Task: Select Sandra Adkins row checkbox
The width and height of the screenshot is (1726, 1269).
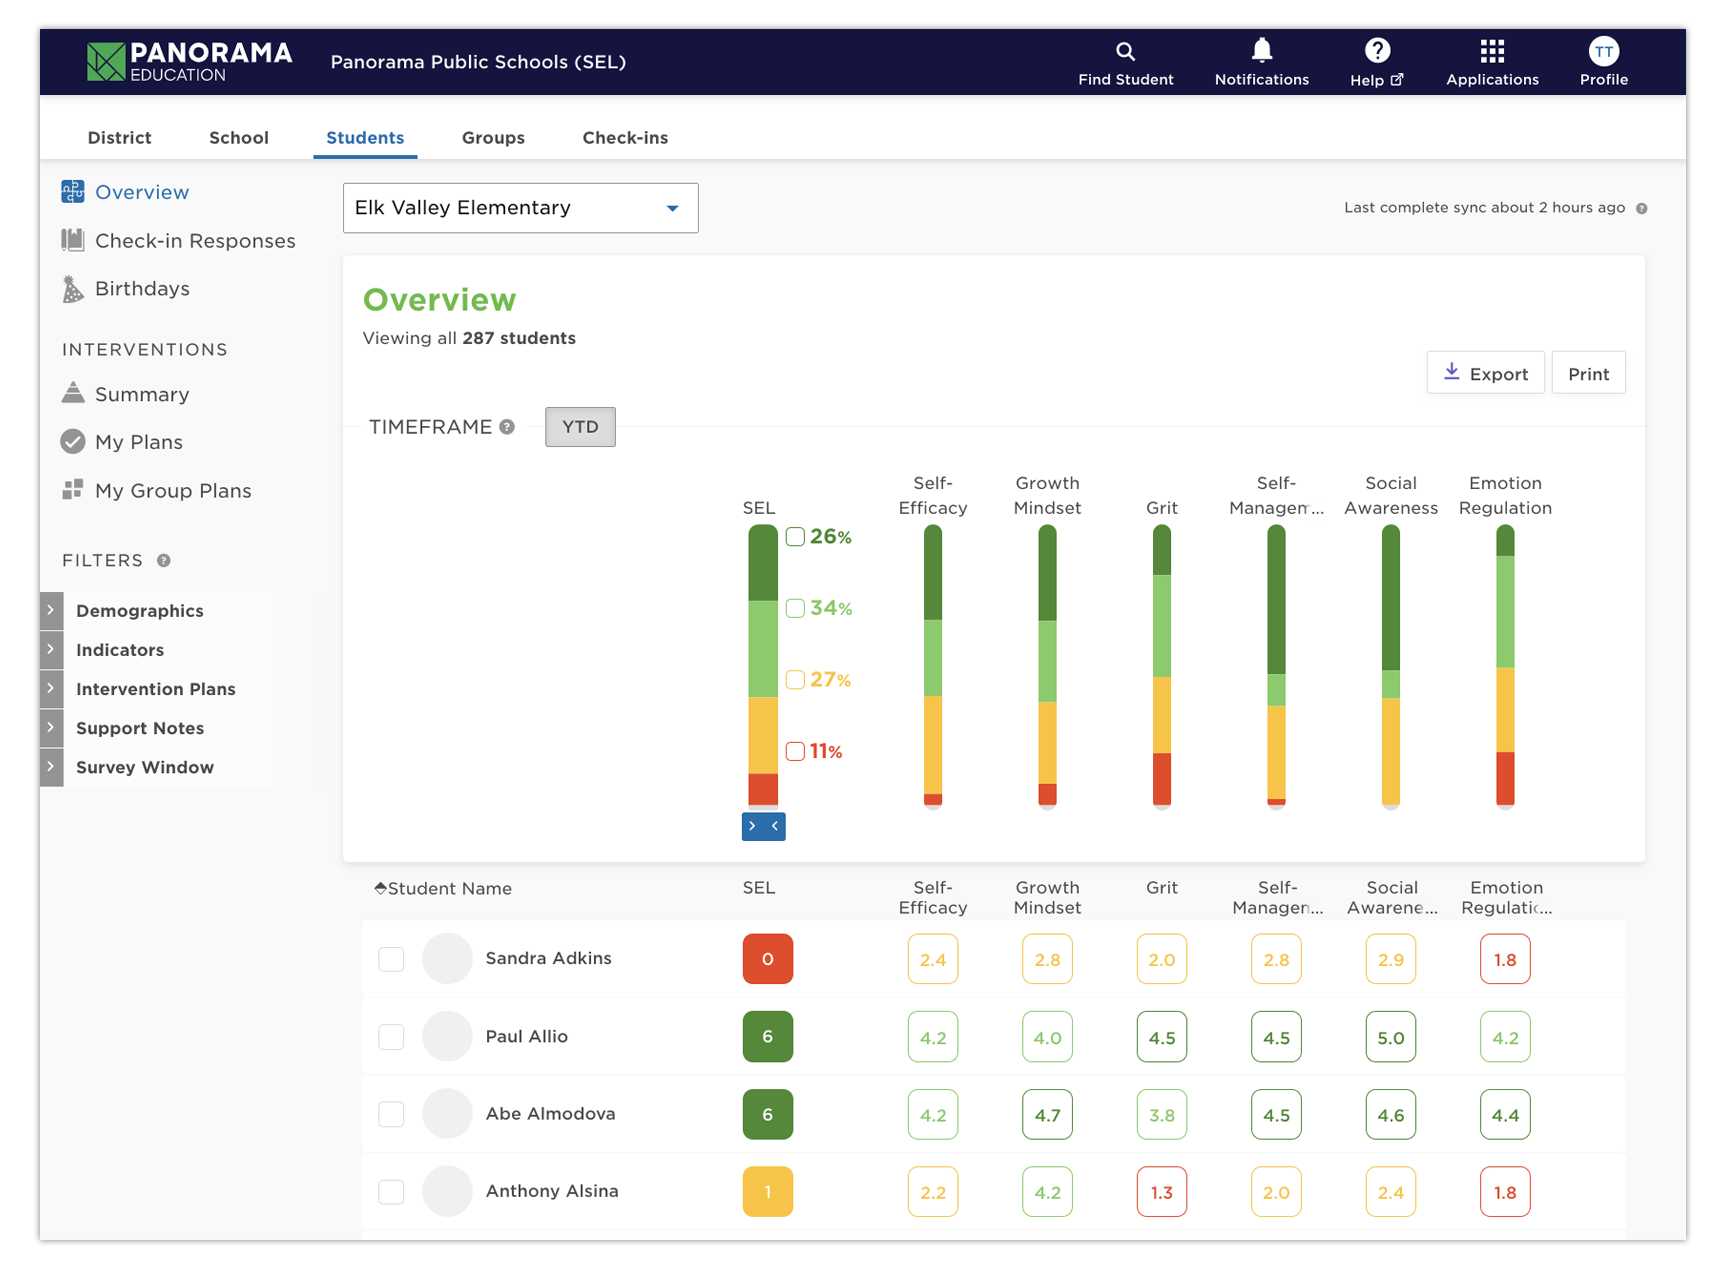Action: [391, 959]
